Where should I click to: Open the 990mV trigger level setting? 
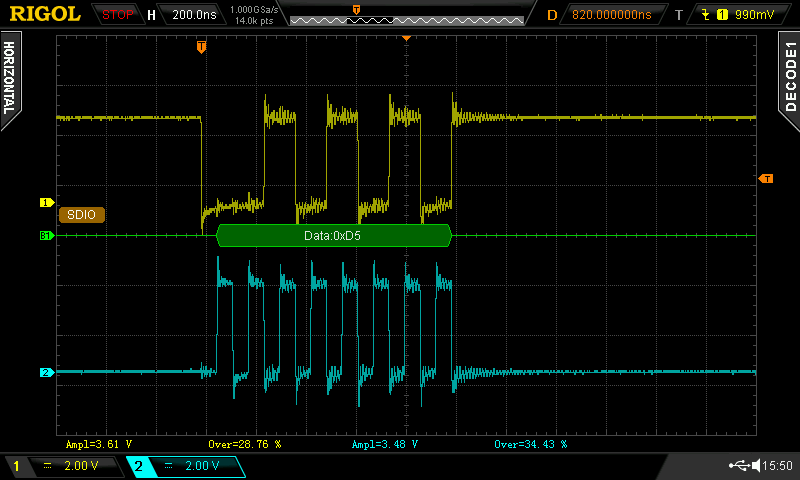[756, 15]
